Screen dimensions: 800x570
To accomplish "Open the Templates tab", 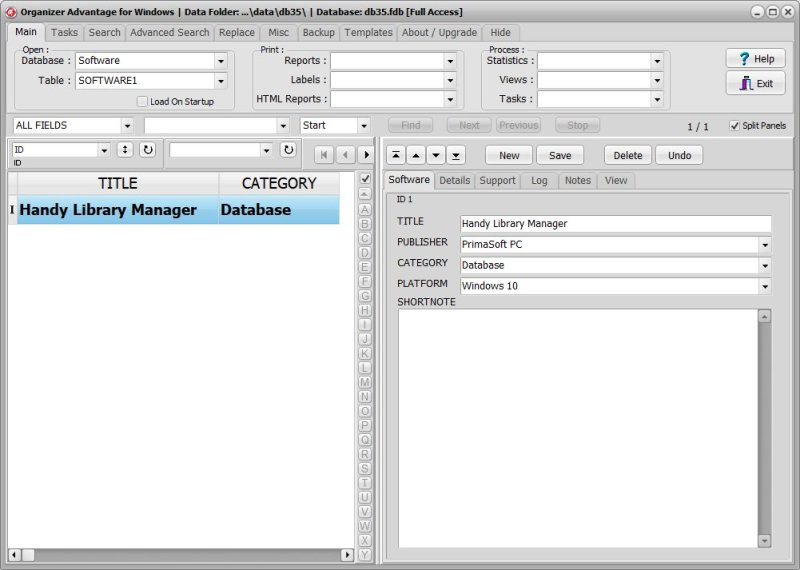I will point(368,33).
